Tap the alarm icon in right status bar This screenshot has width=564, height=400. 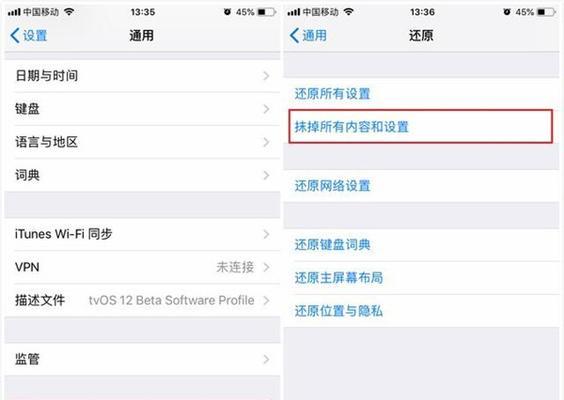click(x=507, y=12)
